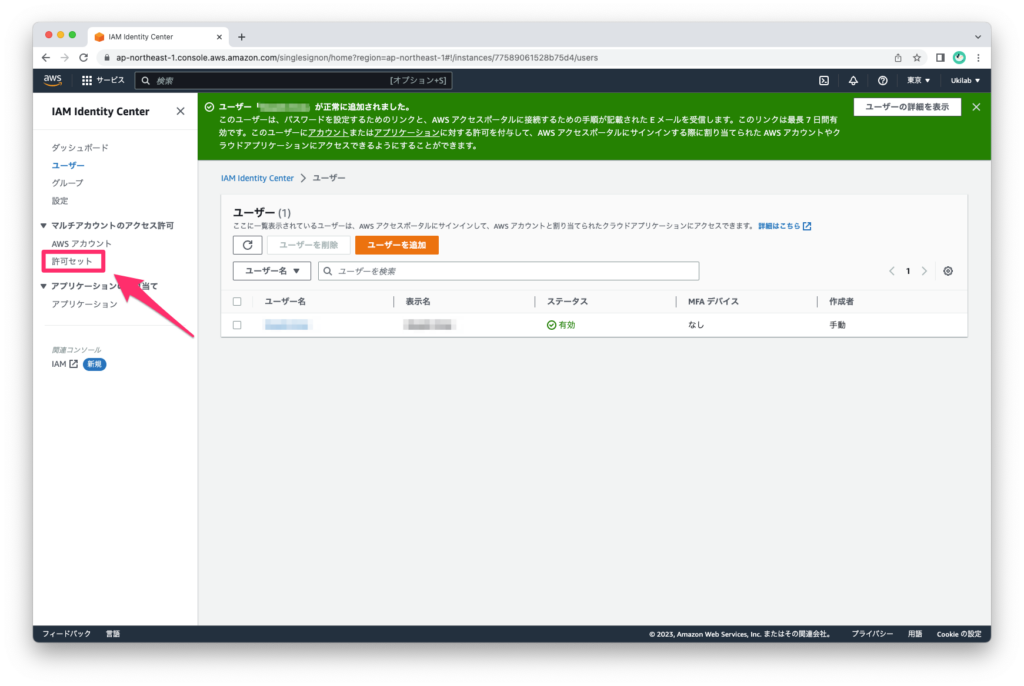Open the help question mark icon

pyautogui.click(x=882, y=80)
